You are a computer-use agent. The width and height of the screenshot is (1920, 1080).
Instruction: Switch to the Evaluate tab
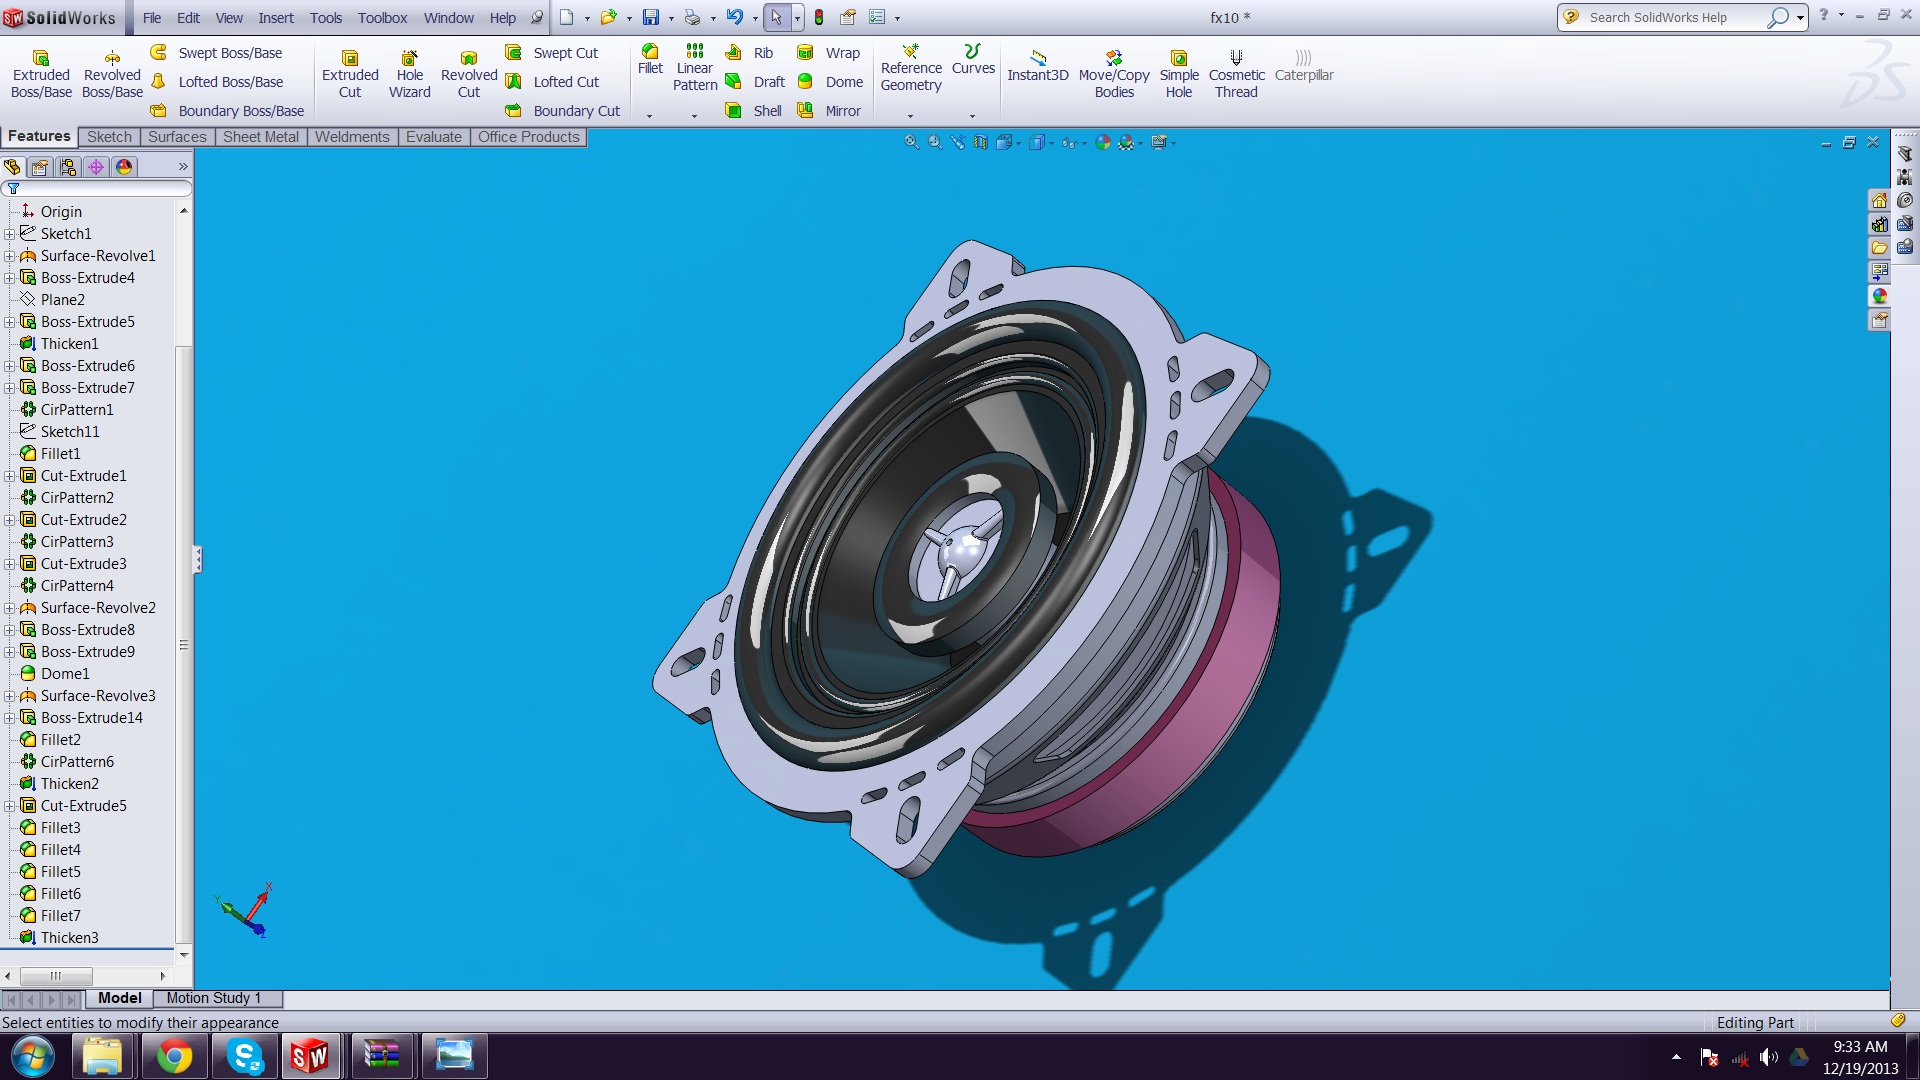(x=434, y=137)
